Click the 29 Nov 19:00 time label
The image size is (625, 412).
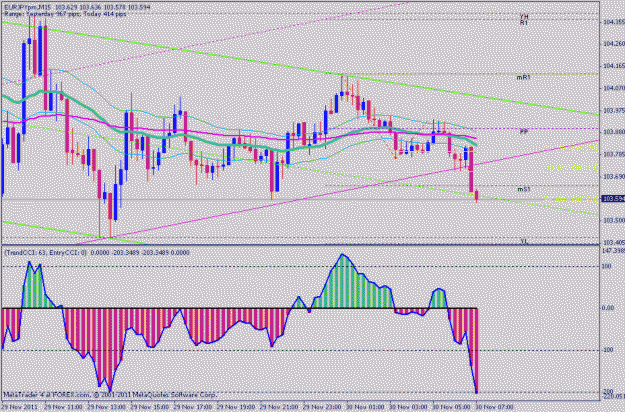236,408
